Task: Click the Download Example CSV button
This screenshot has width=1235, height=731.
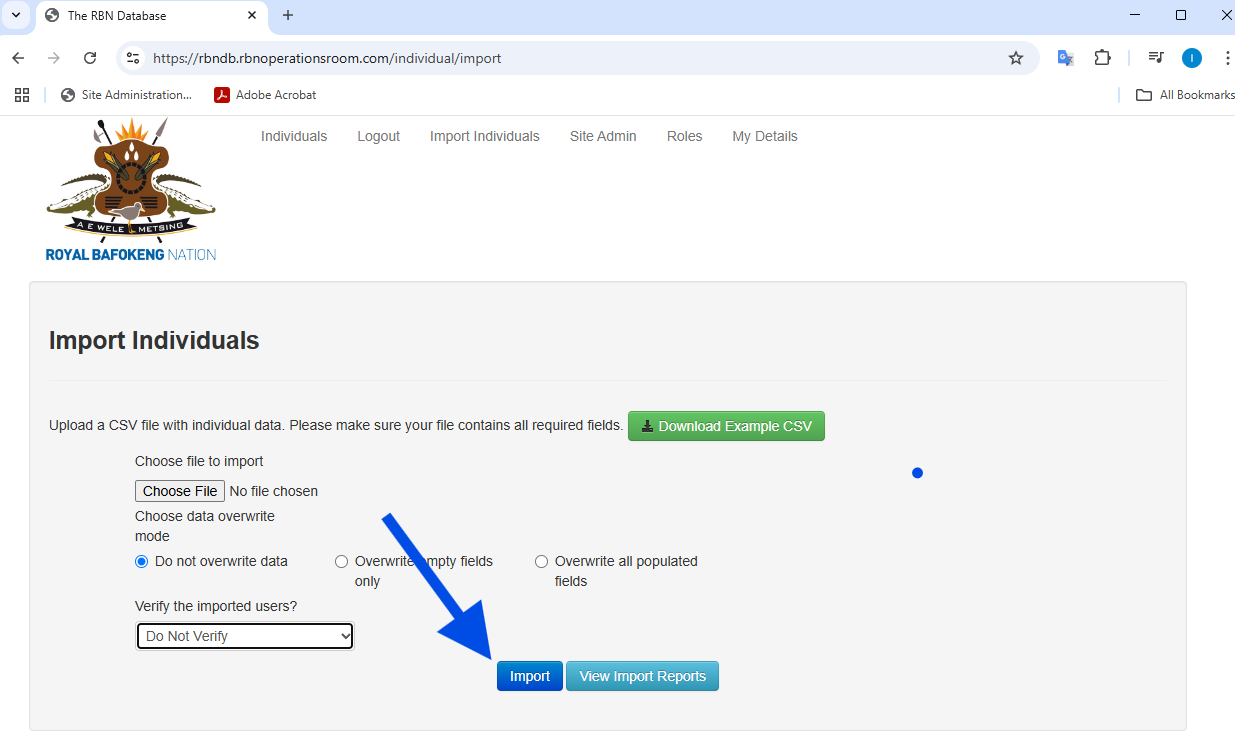Action: click(726, 426)
